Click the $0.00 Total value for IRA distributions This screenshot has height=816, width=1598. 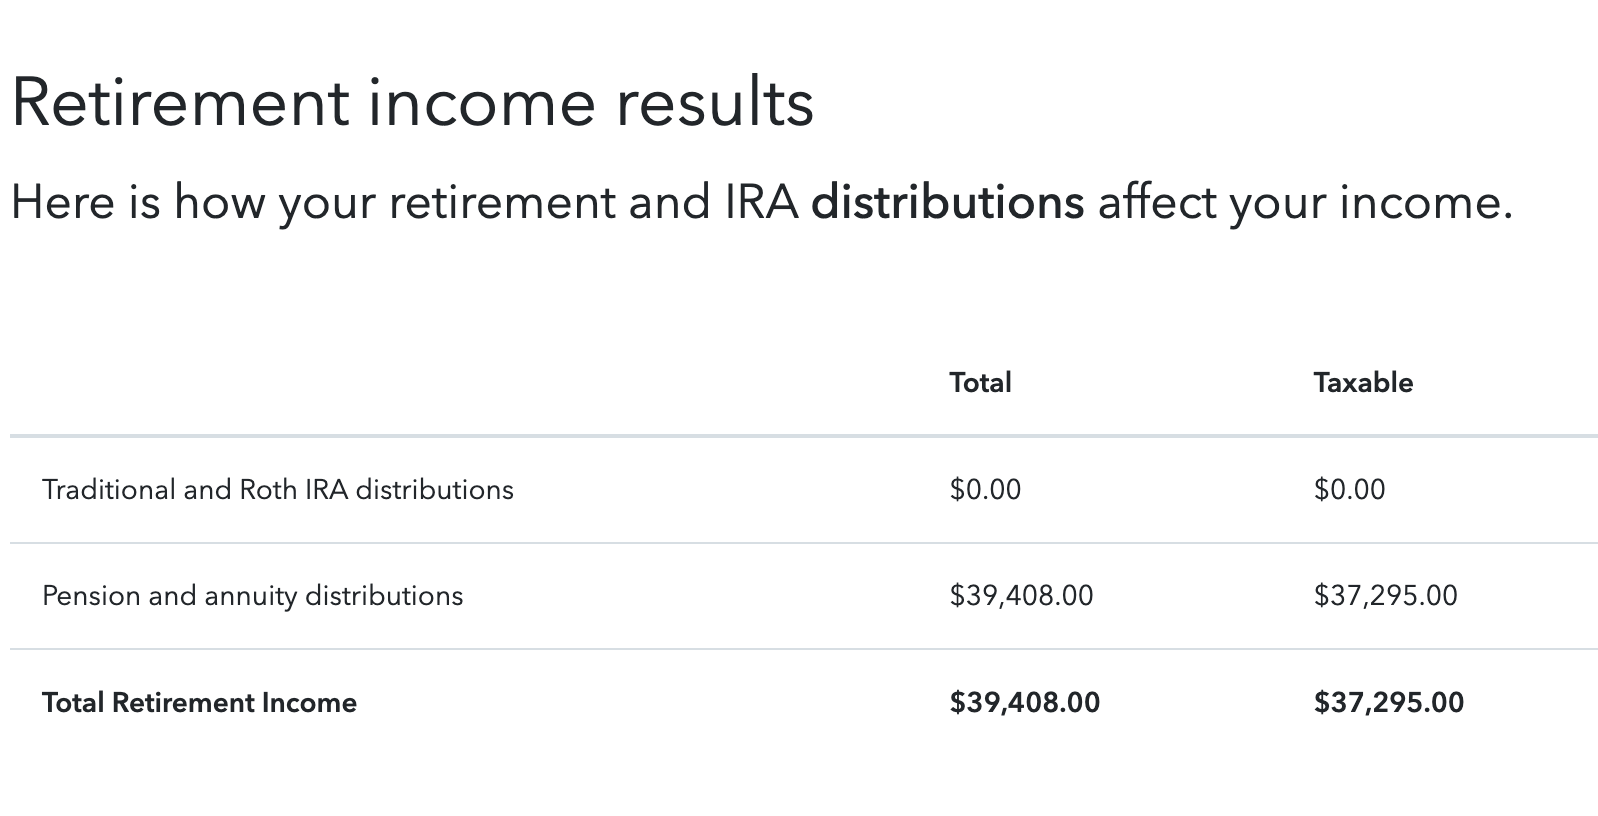(x=985, y=490)
